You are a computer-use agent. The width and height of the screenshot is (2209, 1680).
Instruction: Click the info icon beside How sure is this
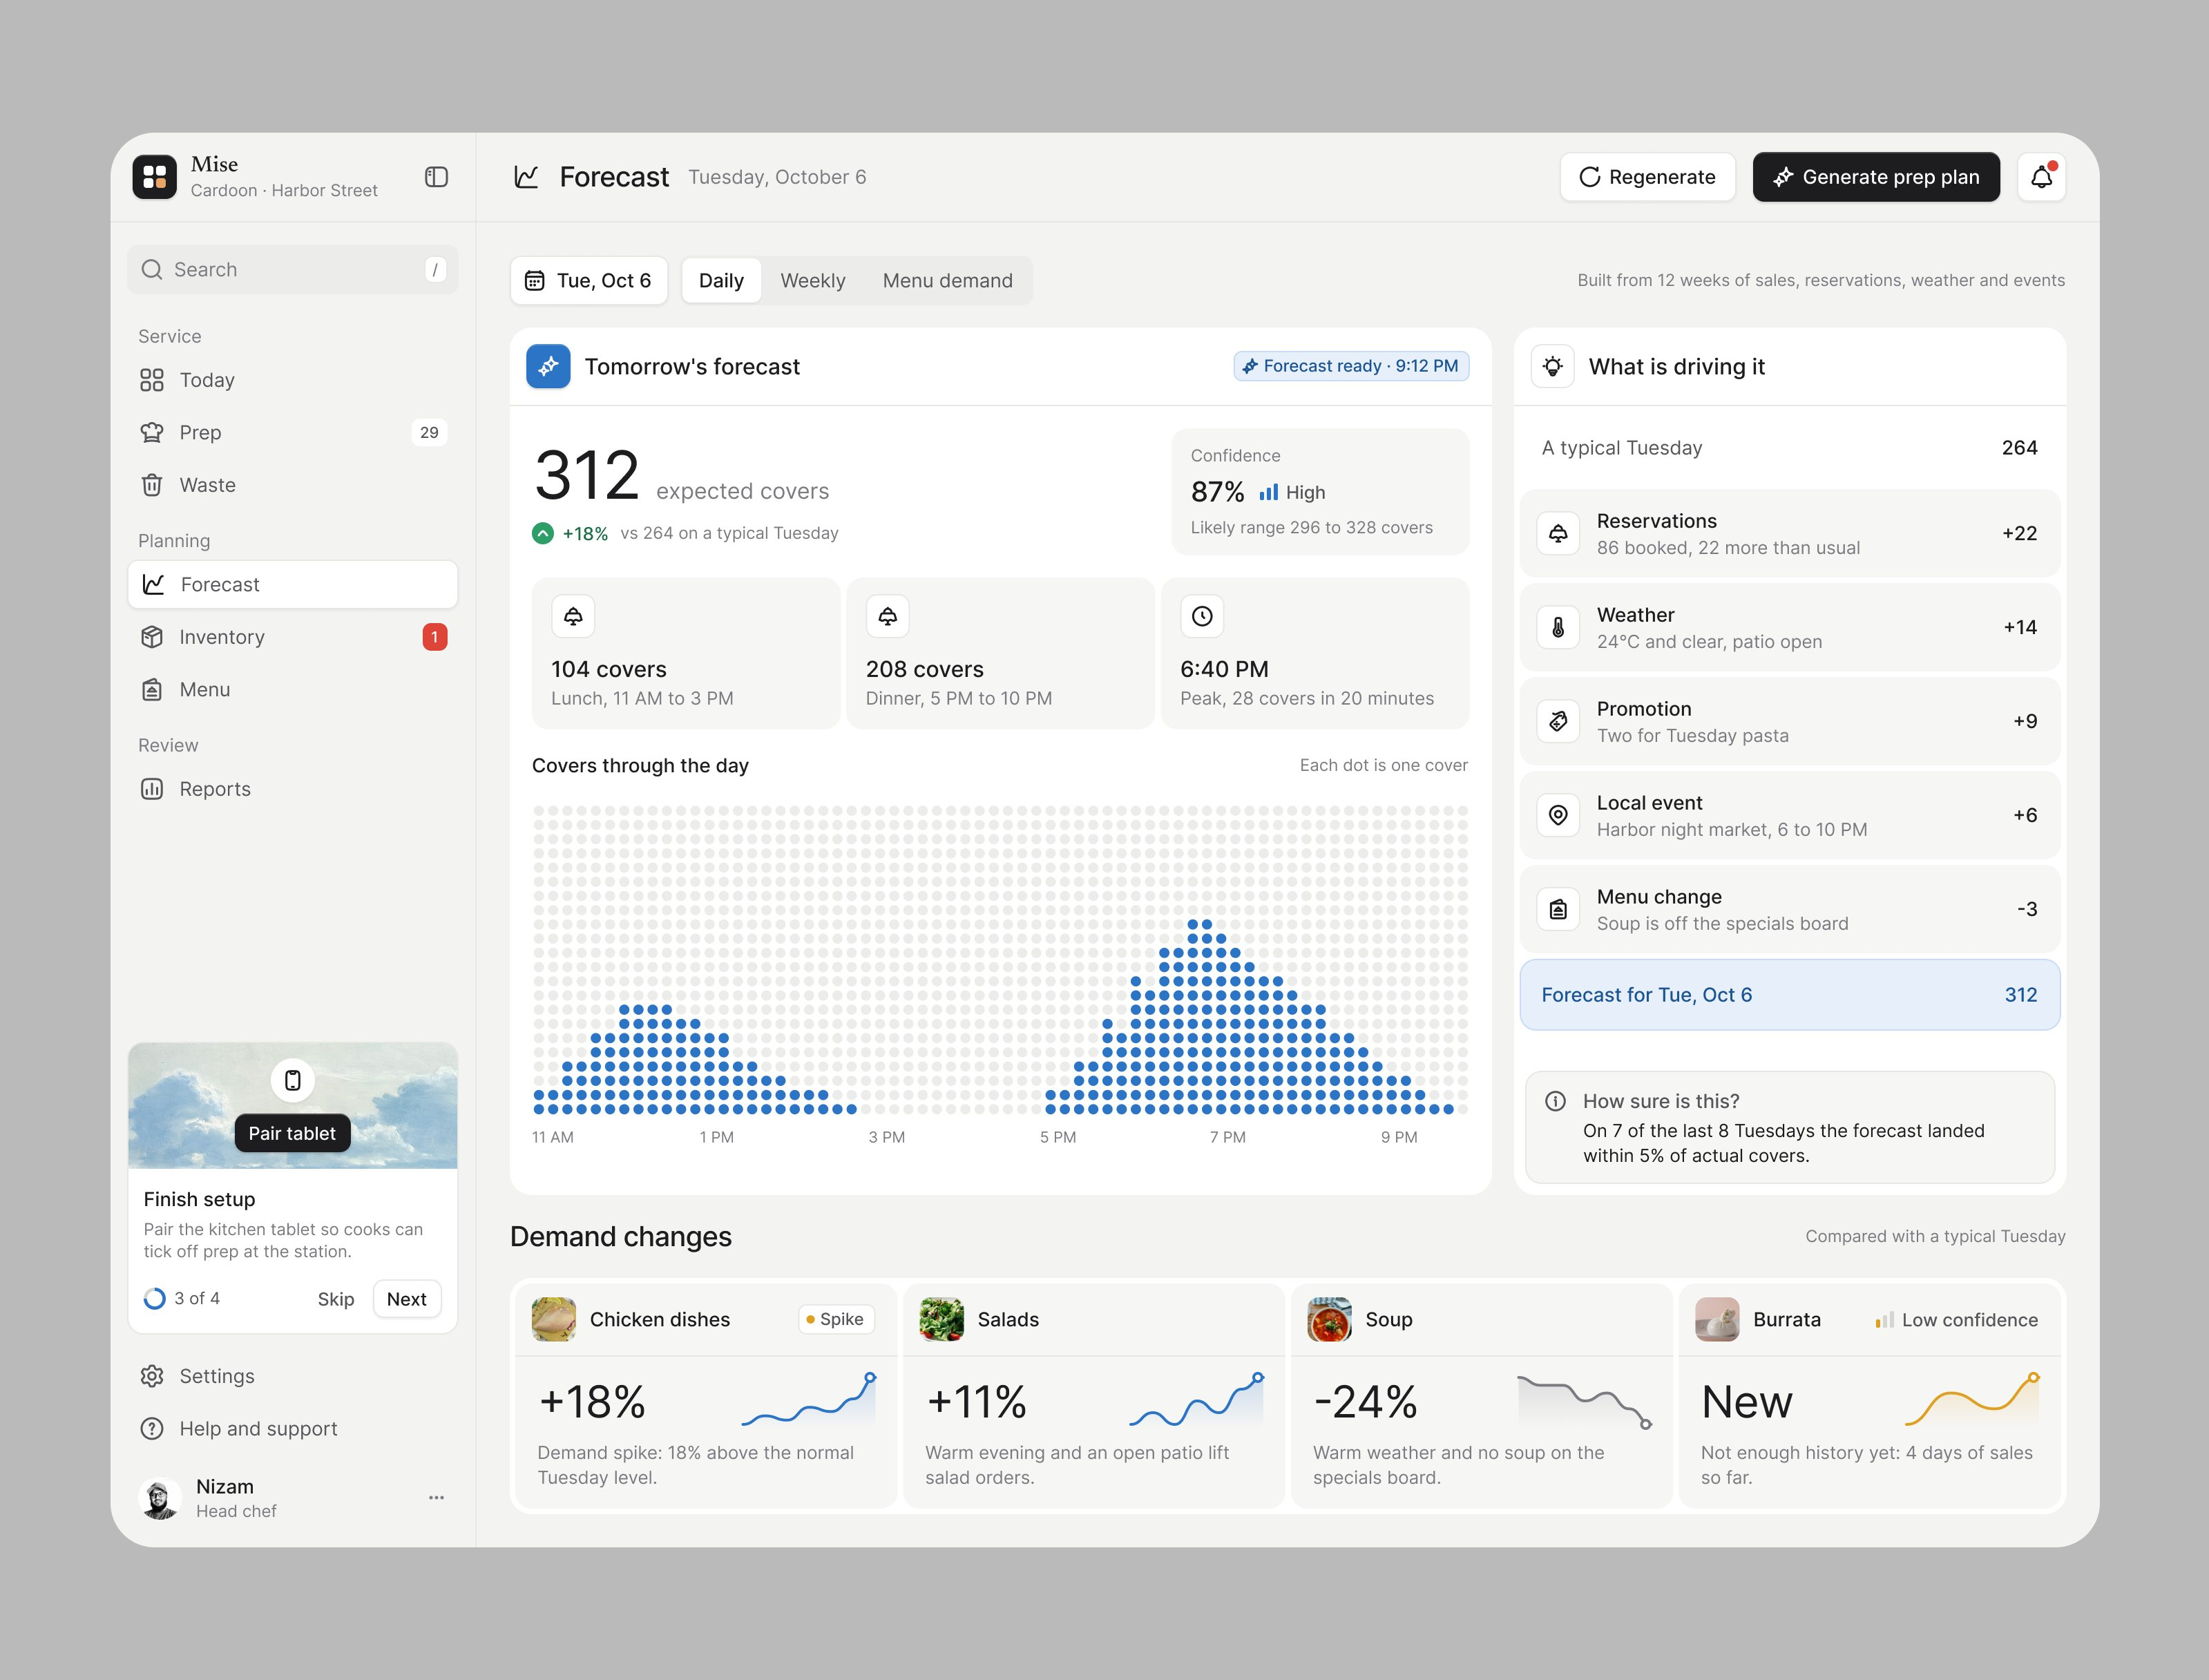coord(1555,1101)
